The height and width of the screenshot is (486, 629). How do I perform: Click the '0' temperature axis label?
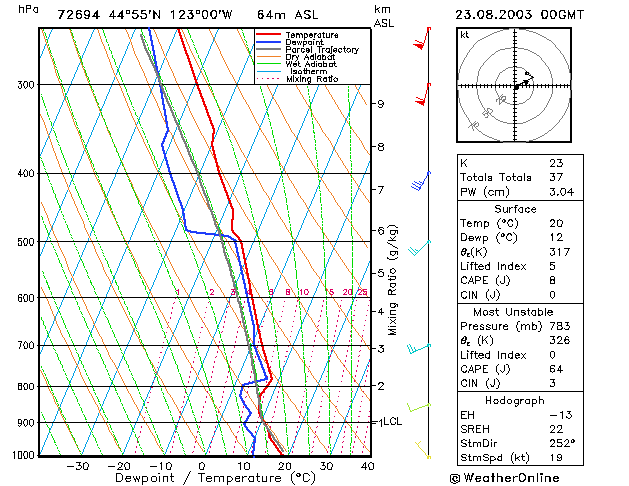[202, 466]
